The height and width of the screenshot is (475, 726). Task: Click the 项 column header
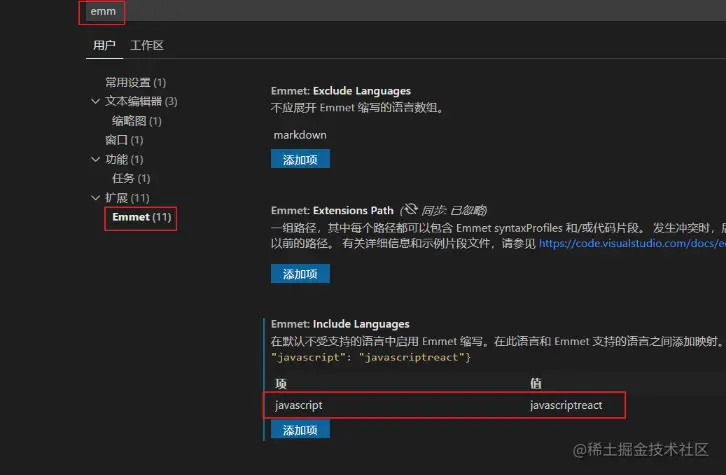281,383
